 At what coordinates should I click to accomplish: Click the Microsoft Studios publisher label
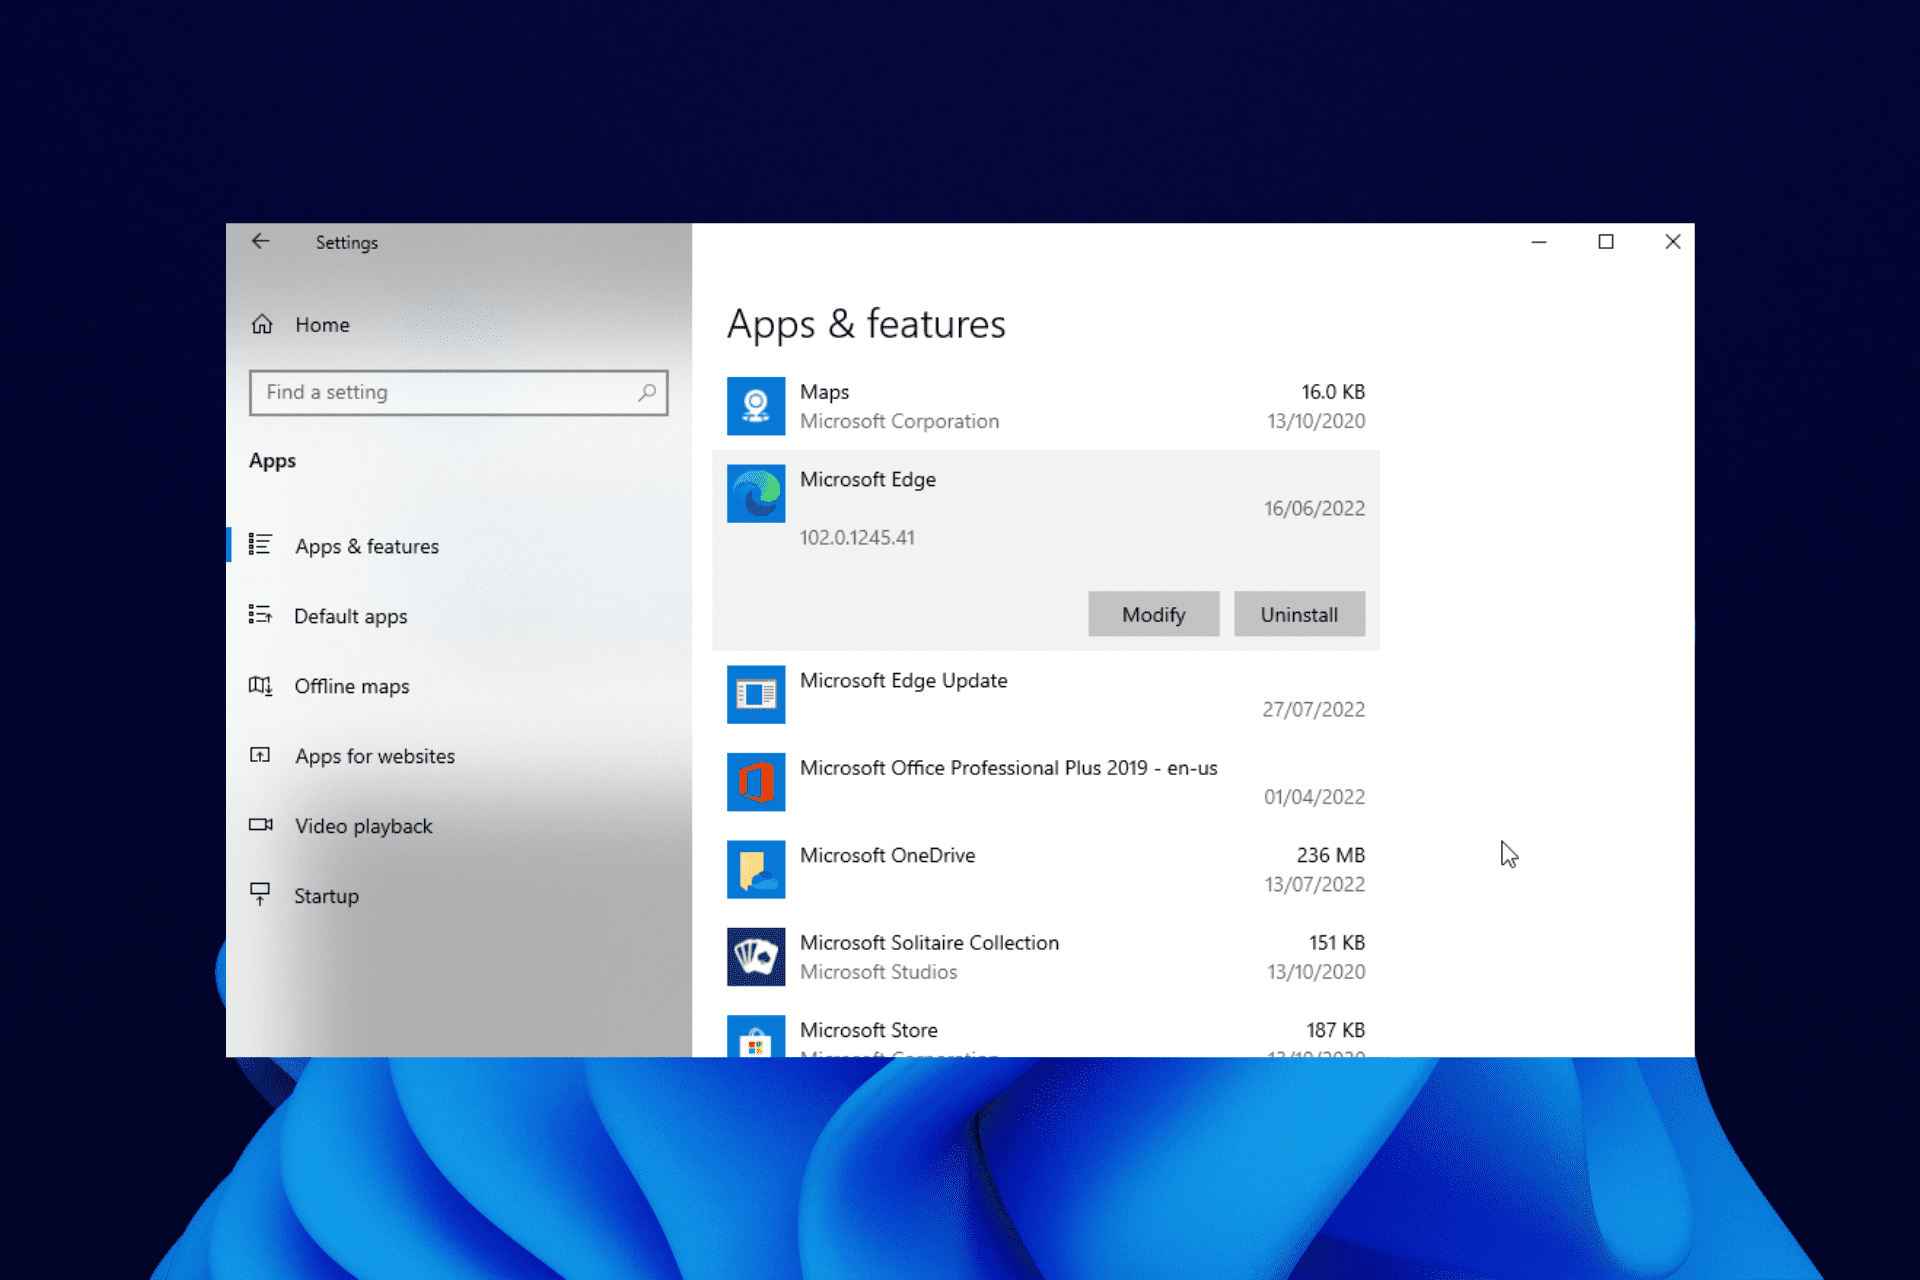[x=878, y=972]
